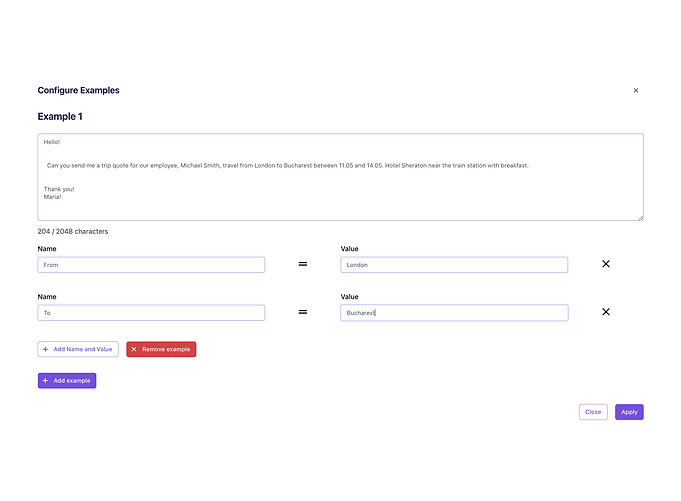Delete the From = London pair

[605, 264]
